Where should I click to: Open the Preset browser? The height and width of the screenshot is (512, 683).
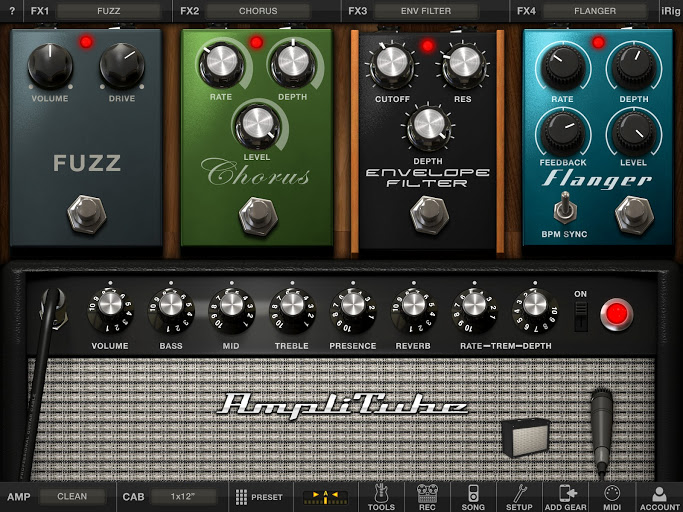[x=259, y=497]
